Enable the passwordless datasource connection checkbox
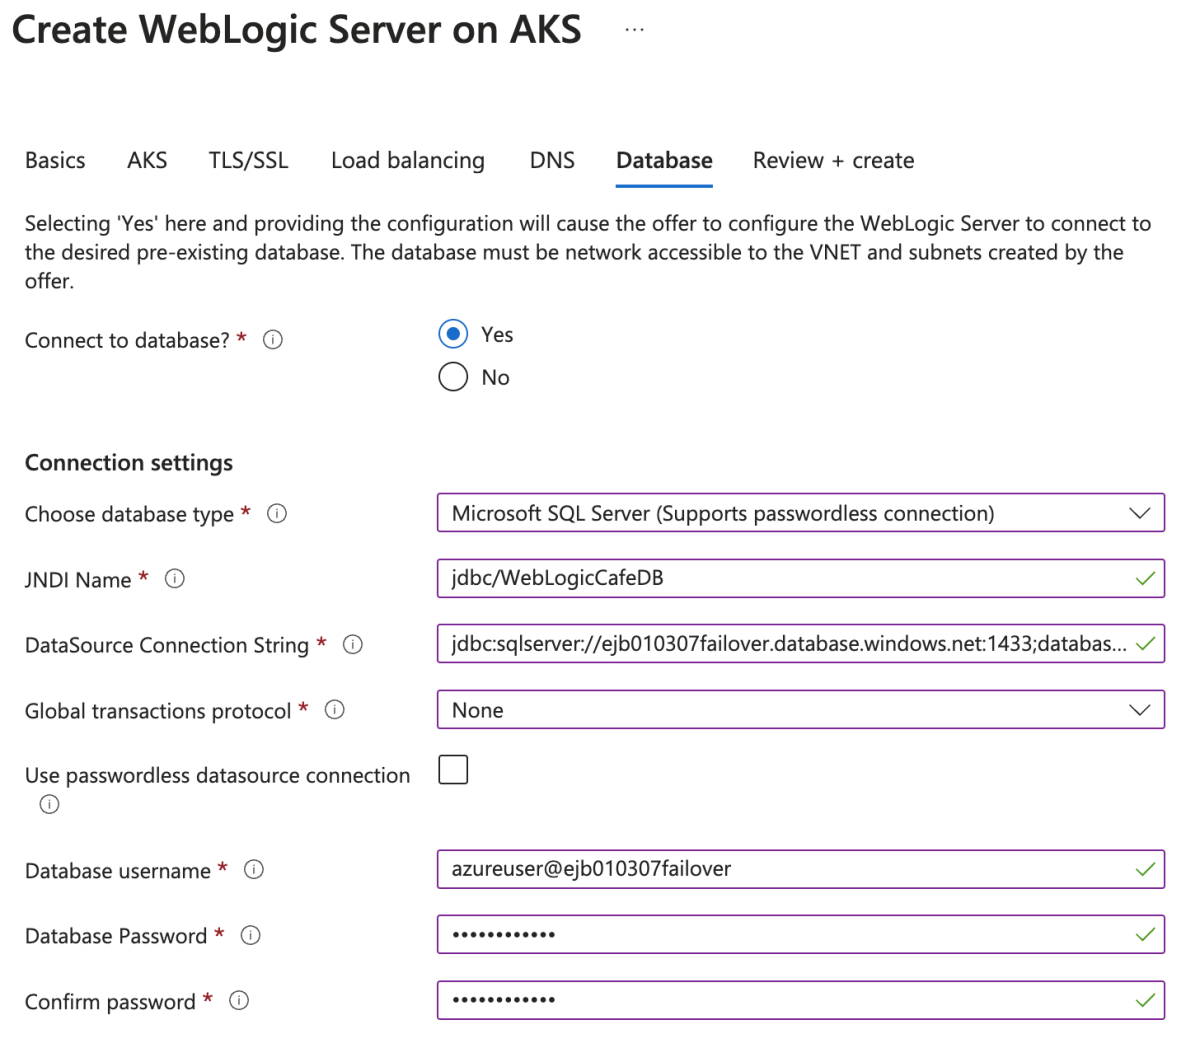Image resolution: width=1200 pixels, height=1048 pixels. pyautogui.click(x=453, y=770)
